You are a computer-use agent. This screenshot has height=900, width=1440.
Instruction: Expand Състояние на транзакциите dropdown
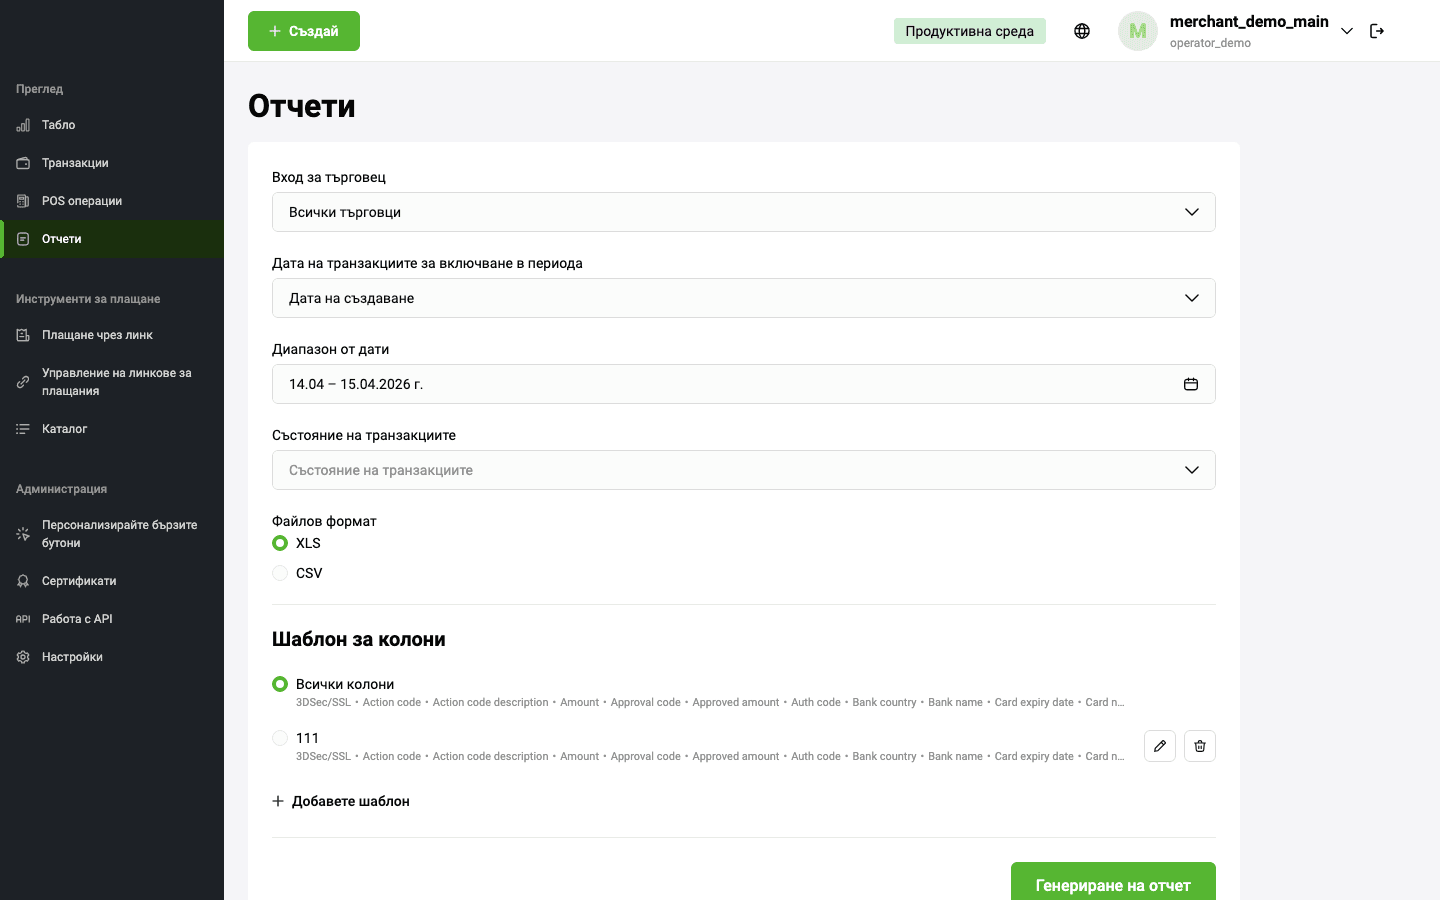(743, 470)
